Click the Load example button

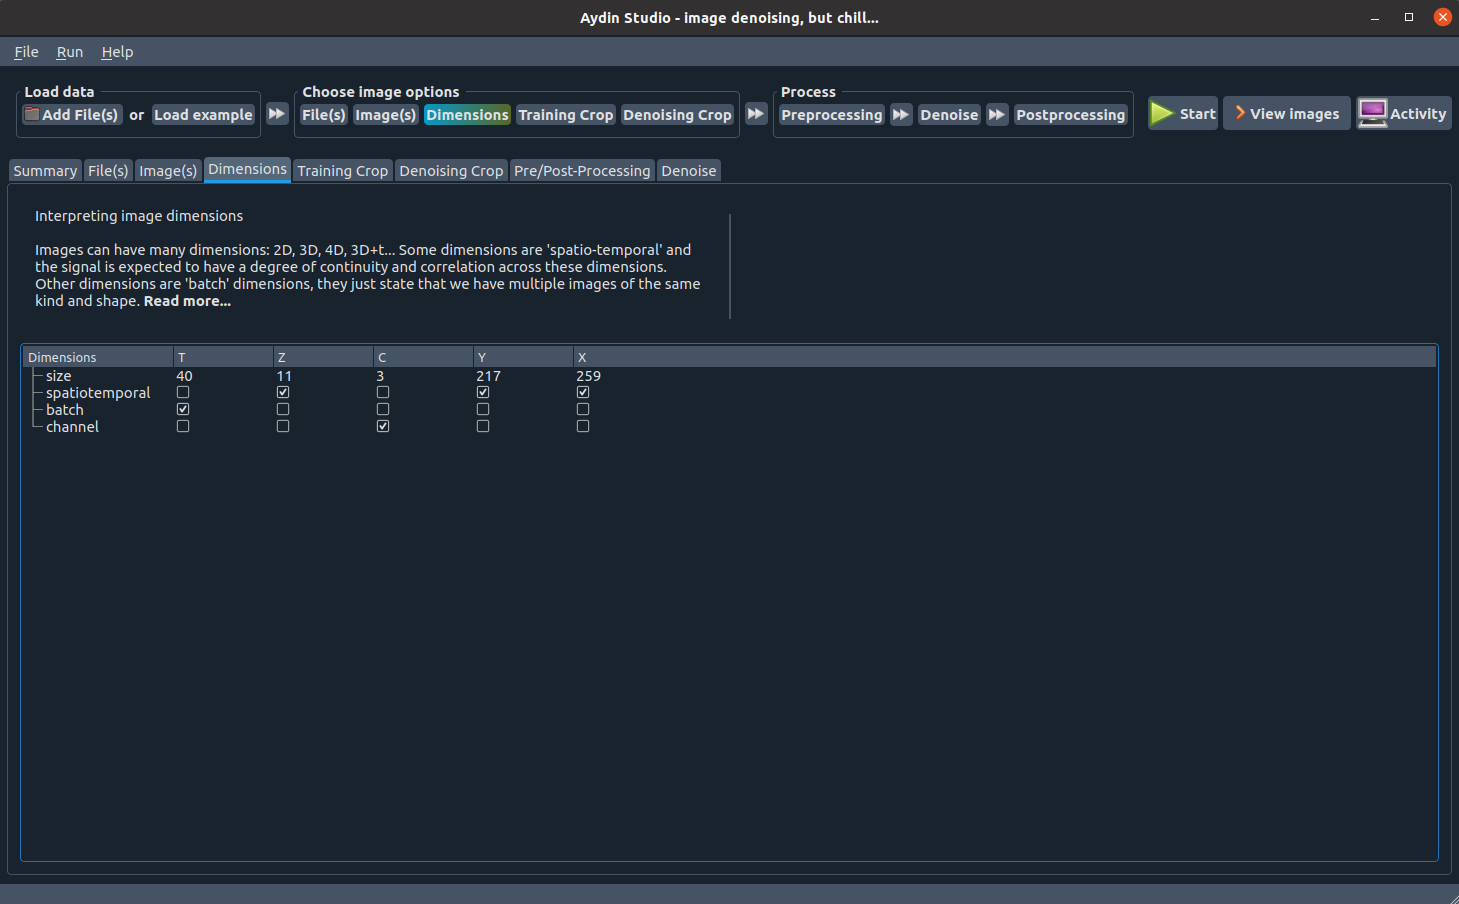point(203,115)
